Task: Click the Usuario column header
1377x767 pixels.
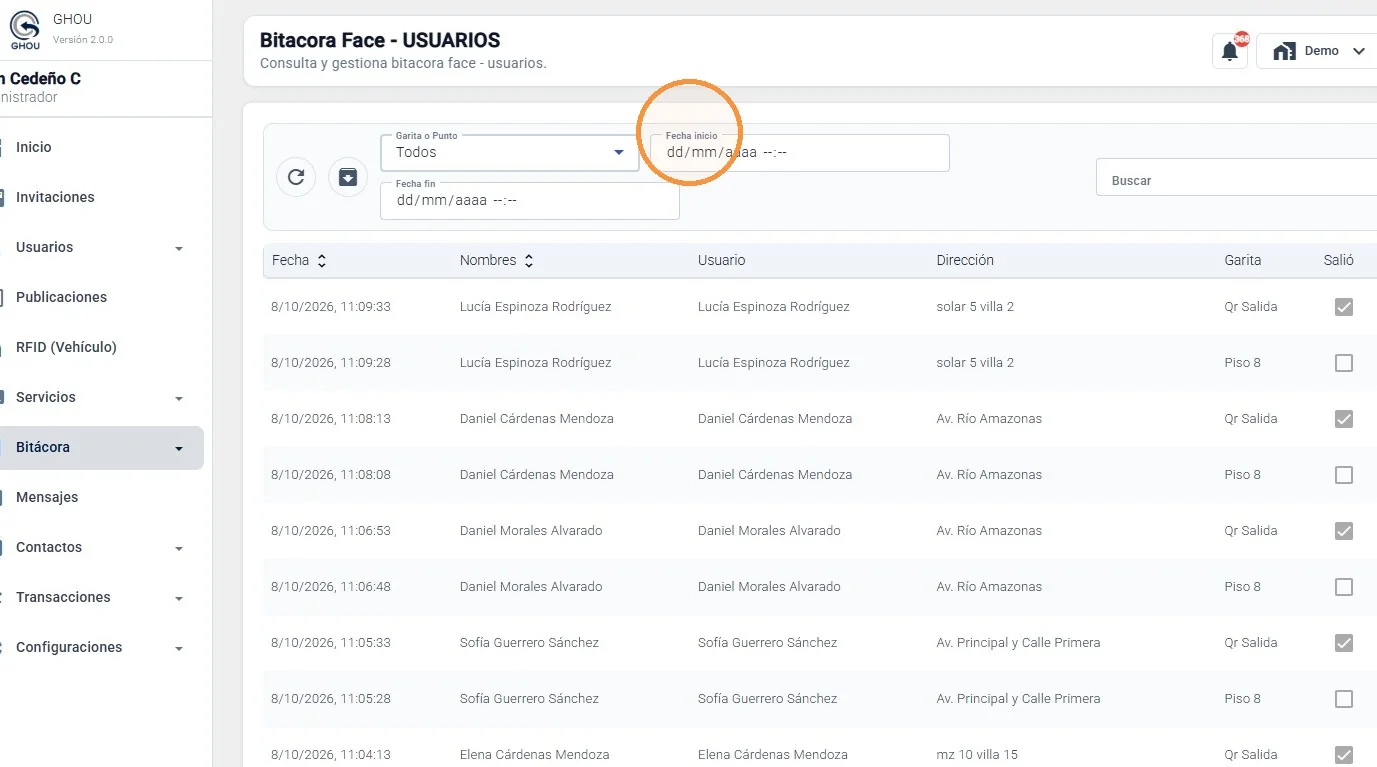Action: [722, 260]
